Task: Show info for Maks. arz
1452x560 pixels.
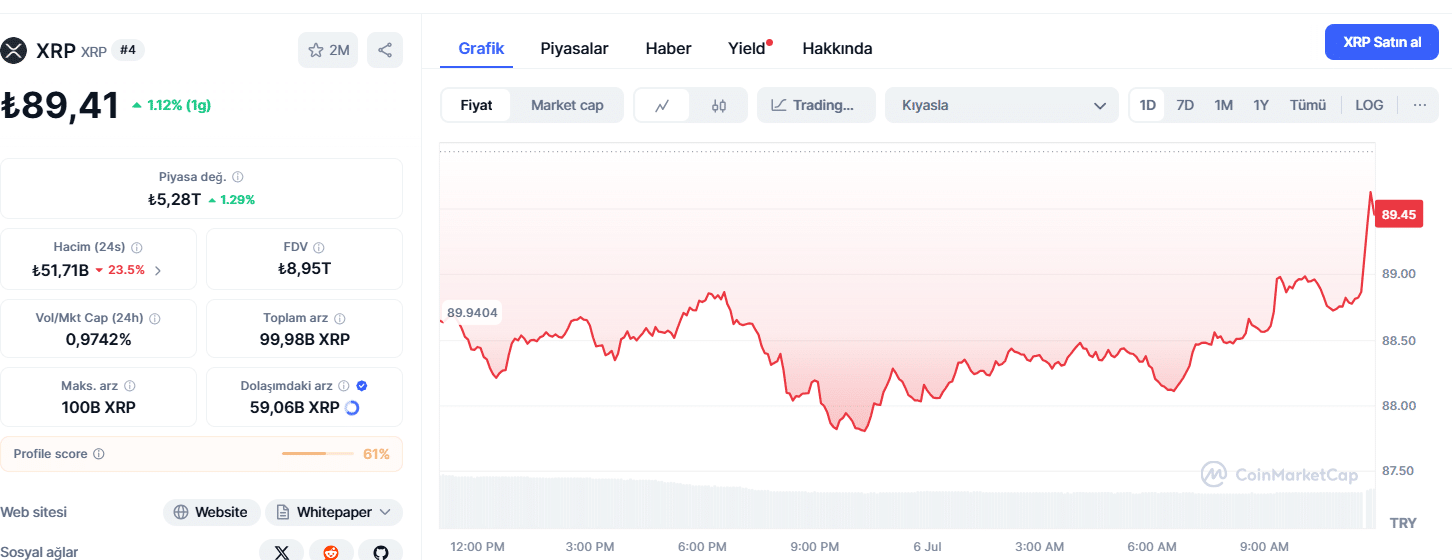Action: 130,385
